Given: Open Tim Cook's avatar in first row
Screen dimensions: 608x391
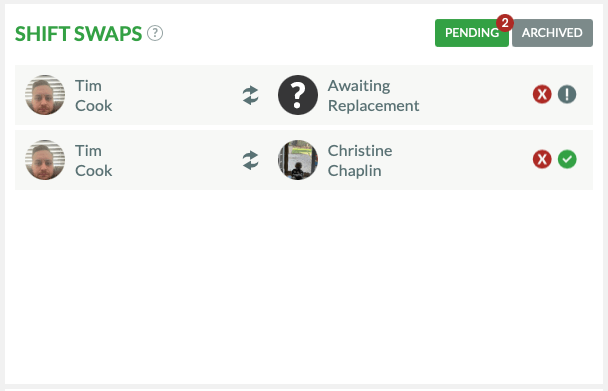Looking at the screenshot, I should [45, 95].
